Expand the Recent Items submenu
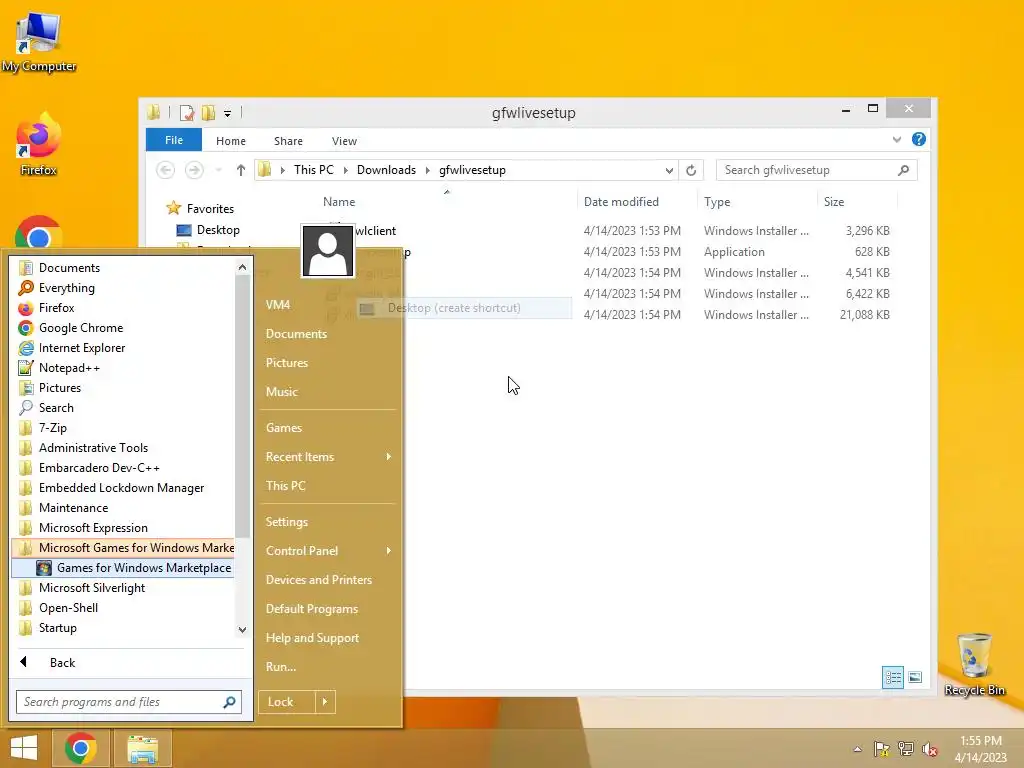Screen dimensions: 1024x768 pyautogui.click(x=328, y=457)
